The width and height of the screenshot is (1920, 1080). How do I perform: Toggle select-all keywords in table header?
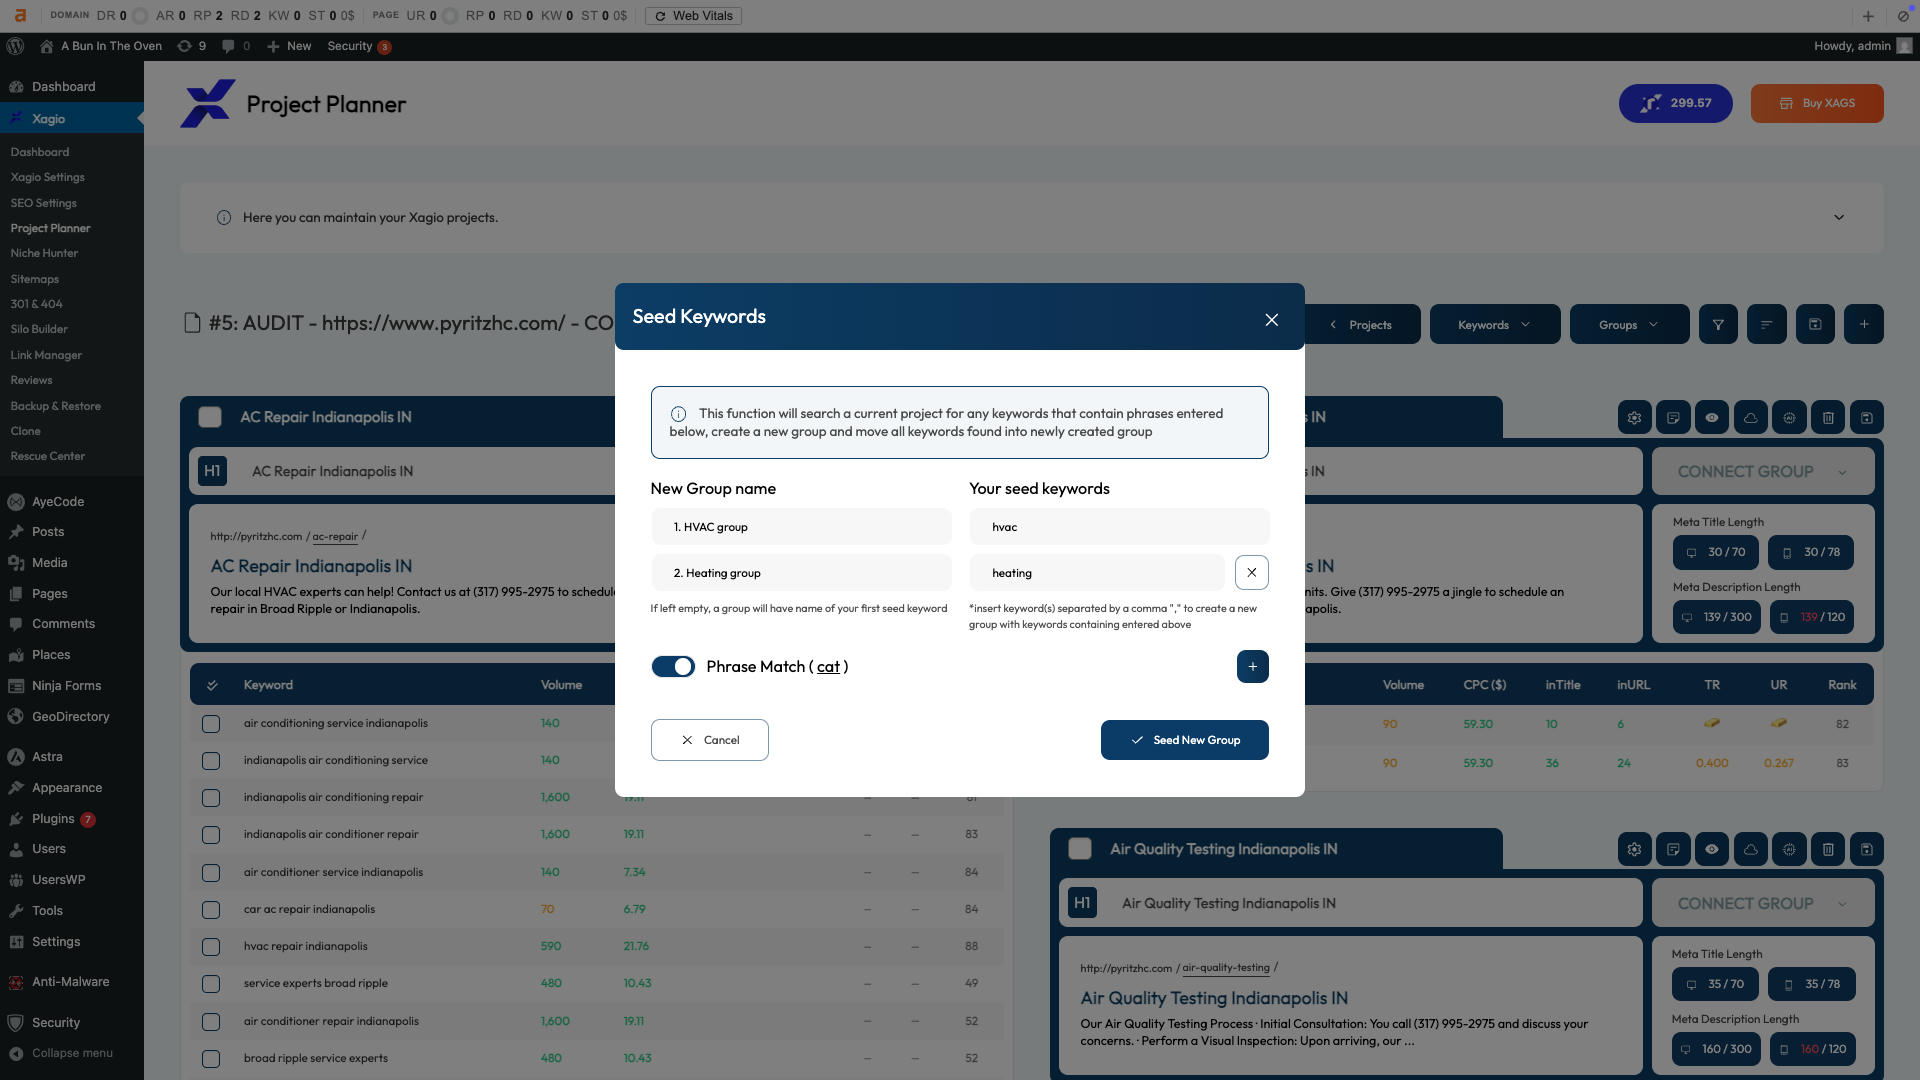[x=212, y=686]
